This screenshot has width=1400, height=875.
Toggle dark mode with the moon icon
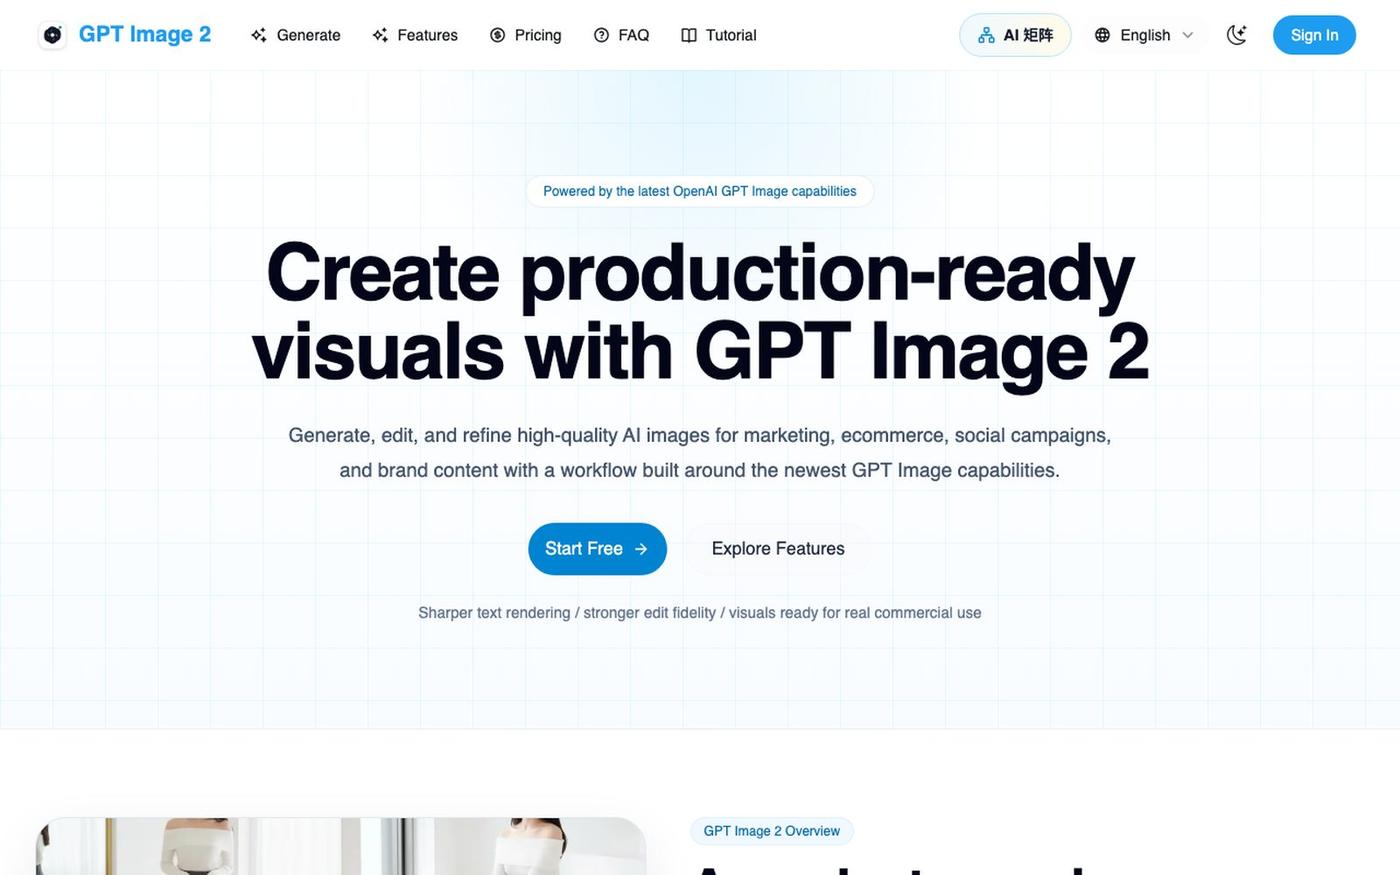(x=1237, y=35)
